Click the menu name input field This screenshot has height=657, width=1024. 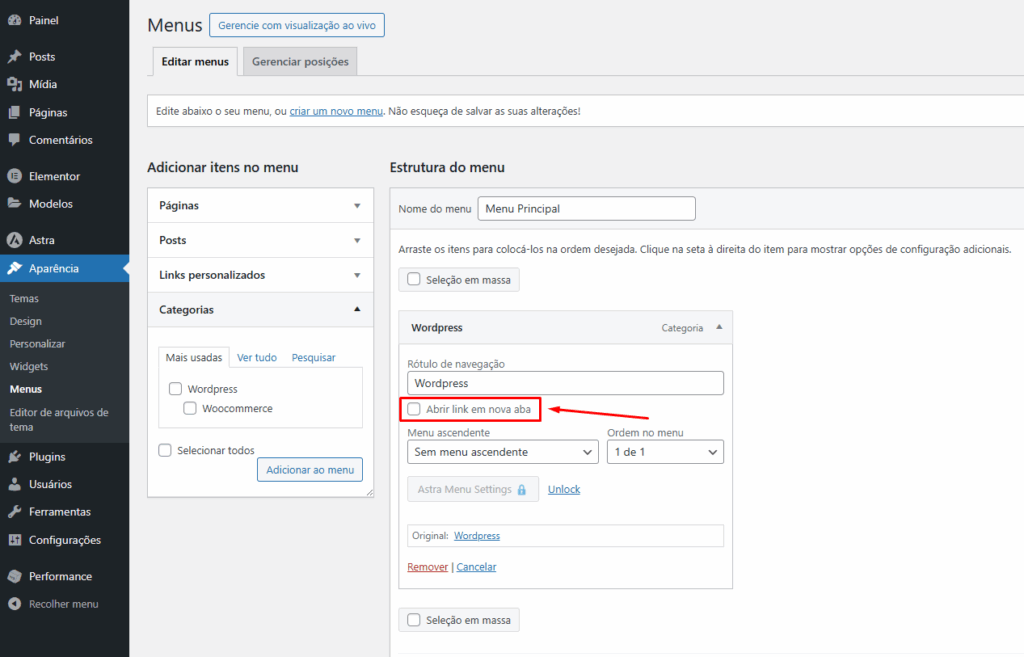tap(586, 208)
